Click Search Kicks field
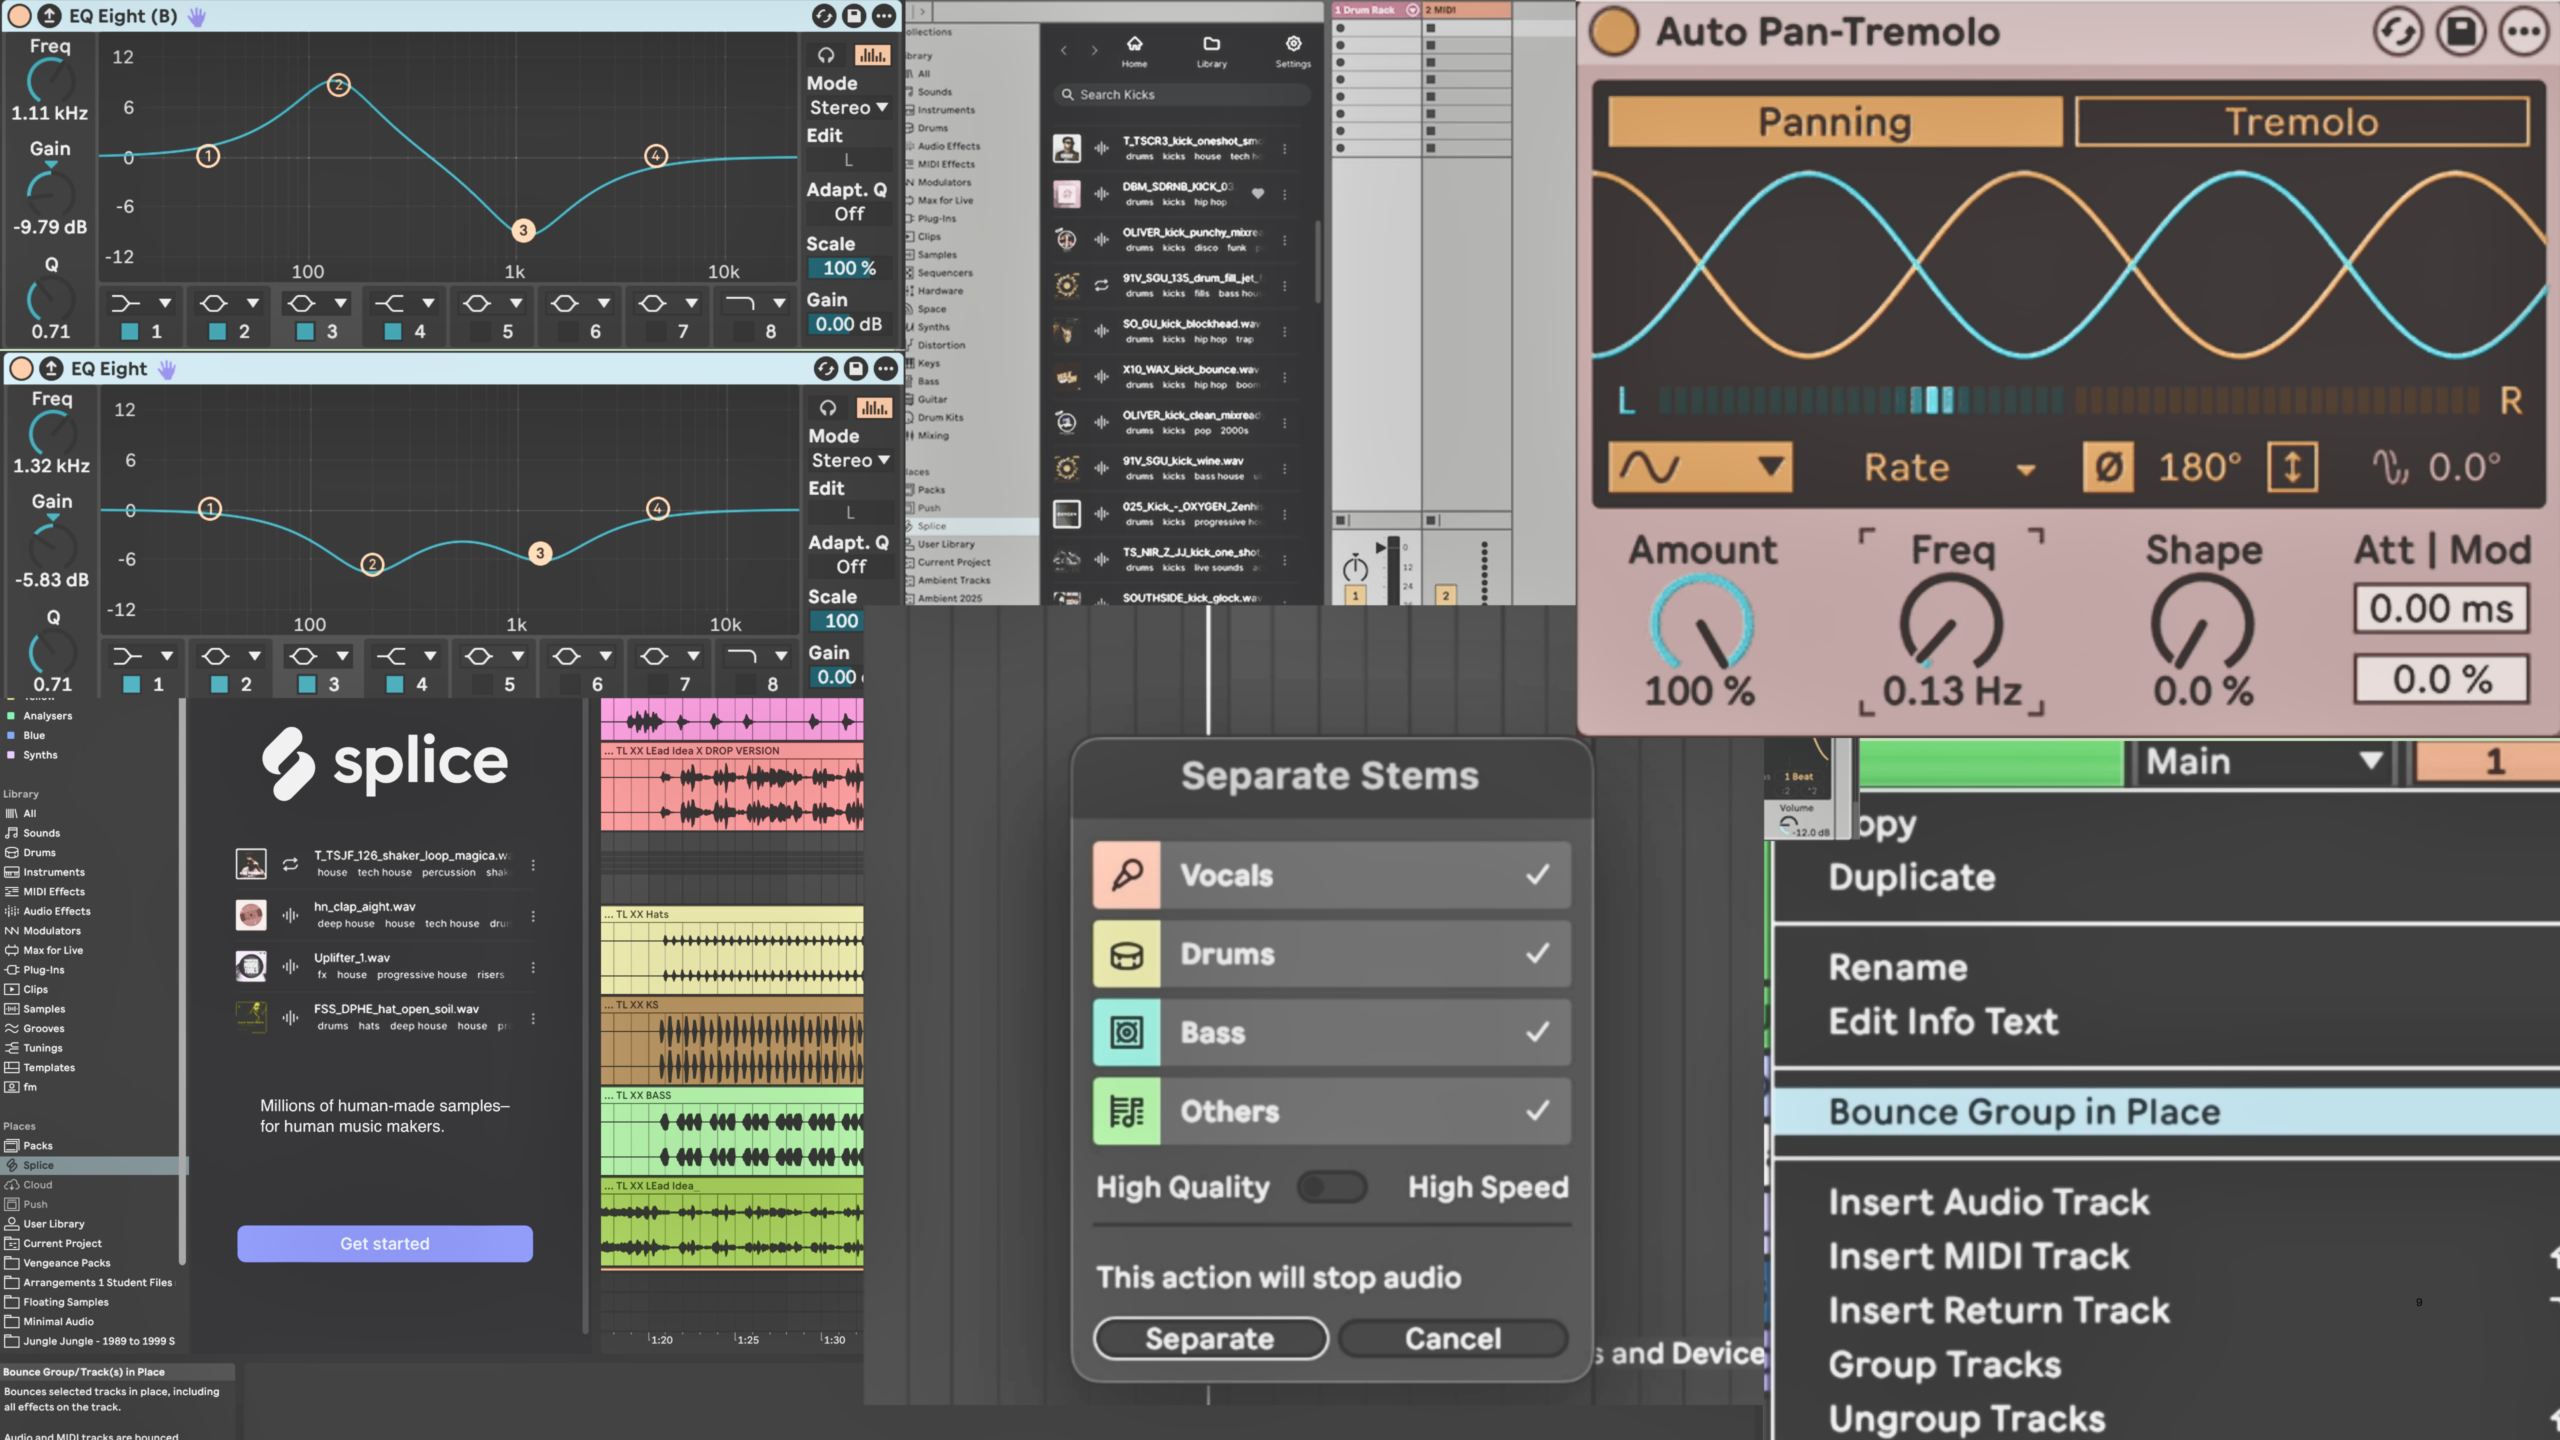Screen dimensions: 2560x1440 tap(1183, 94)
